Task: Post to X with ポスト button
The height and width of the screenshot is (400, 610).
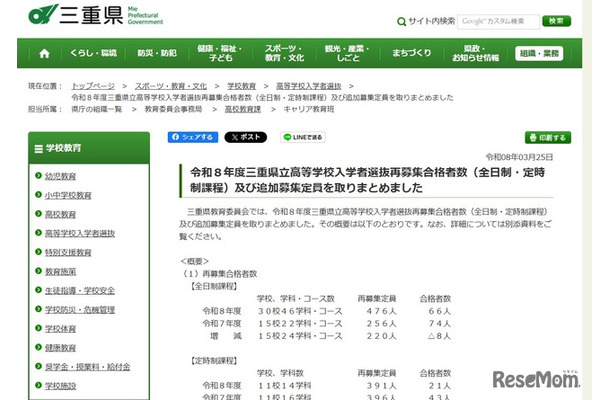Action: tap(245, 137)
